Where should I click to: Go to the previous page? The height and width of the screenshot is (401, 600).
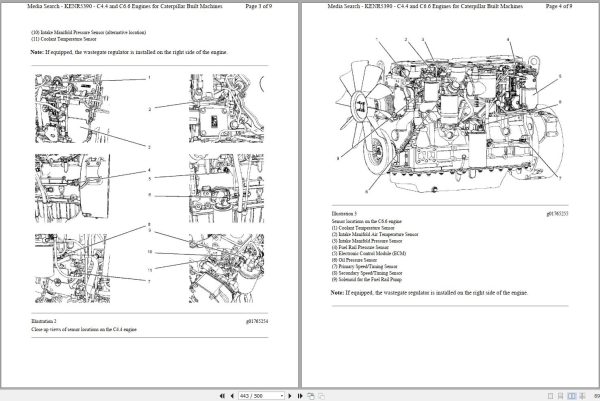[x=232, y=396]
